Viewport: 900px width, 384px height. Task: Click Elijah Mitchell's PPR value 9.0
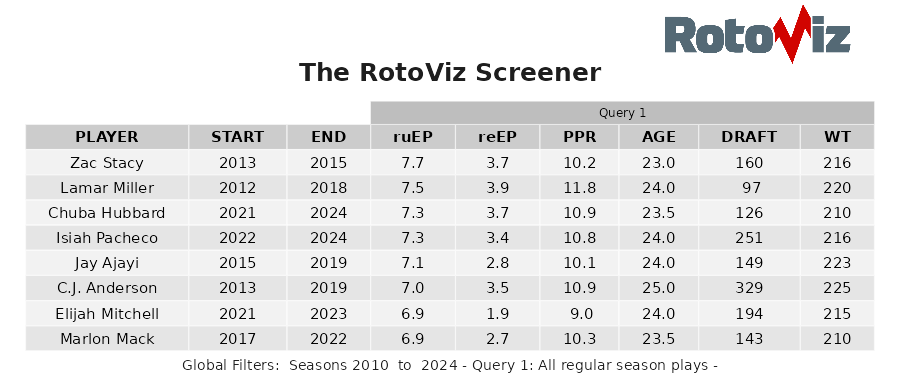coord(579,314)
